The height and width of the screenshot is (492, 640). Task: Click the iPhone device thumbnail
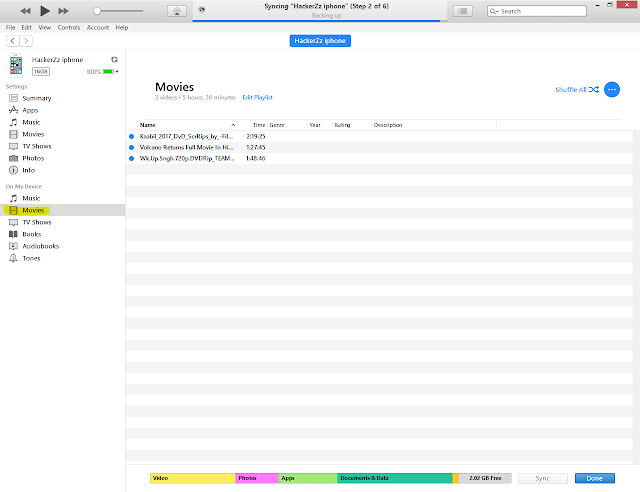[16, 65]
